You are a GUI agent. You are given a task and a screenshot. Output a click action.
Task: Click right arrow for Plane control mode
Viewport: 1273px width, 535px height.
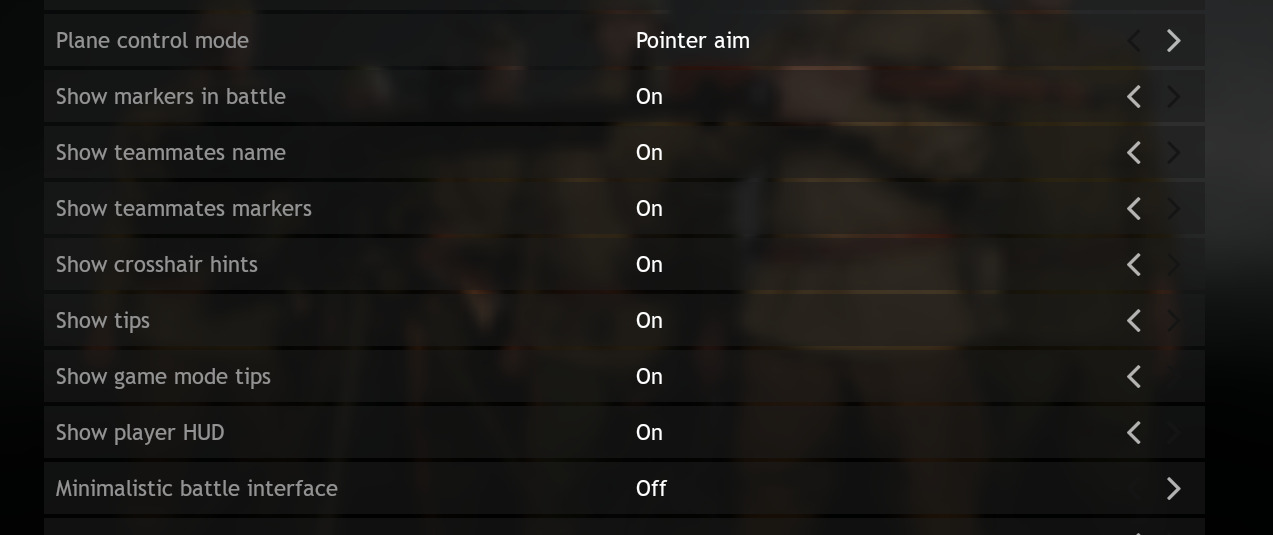click(1173, 41)
